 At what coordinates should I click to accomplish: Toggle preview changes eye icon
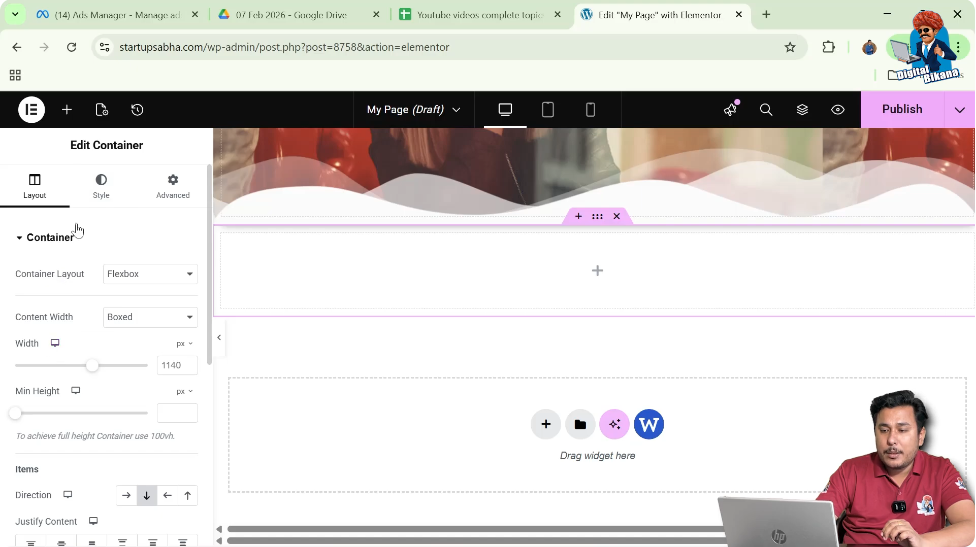pos(838,110)
